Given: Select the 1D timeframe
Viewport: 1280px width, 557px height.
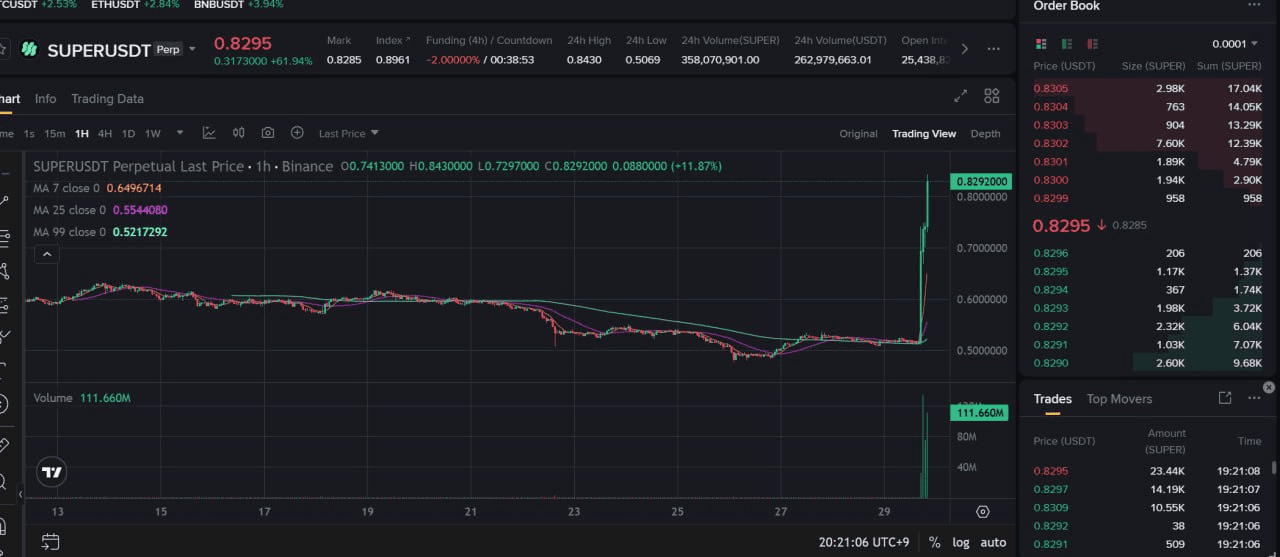Looking at the screenshot, I should pyautogui.click(x=128, y=133).
